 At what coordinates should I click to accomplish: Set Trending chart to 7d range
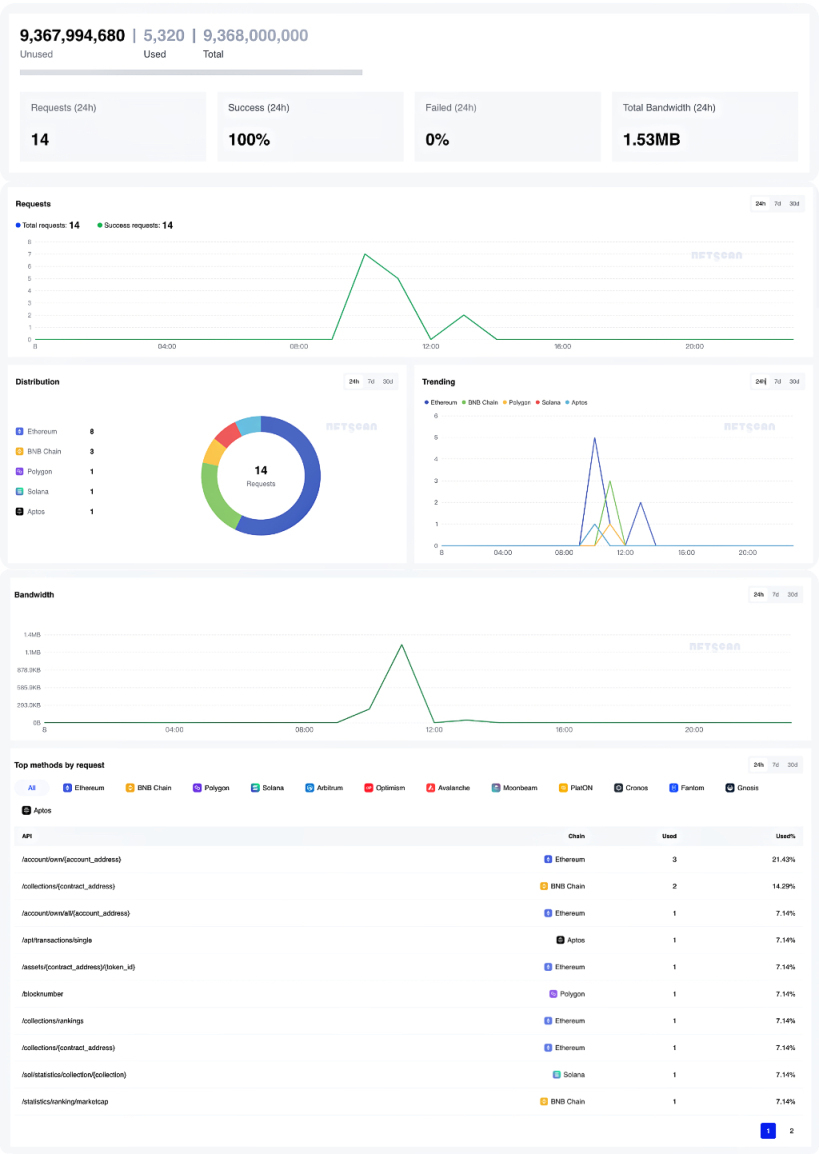pyautogui.click(x=777, y=381)
